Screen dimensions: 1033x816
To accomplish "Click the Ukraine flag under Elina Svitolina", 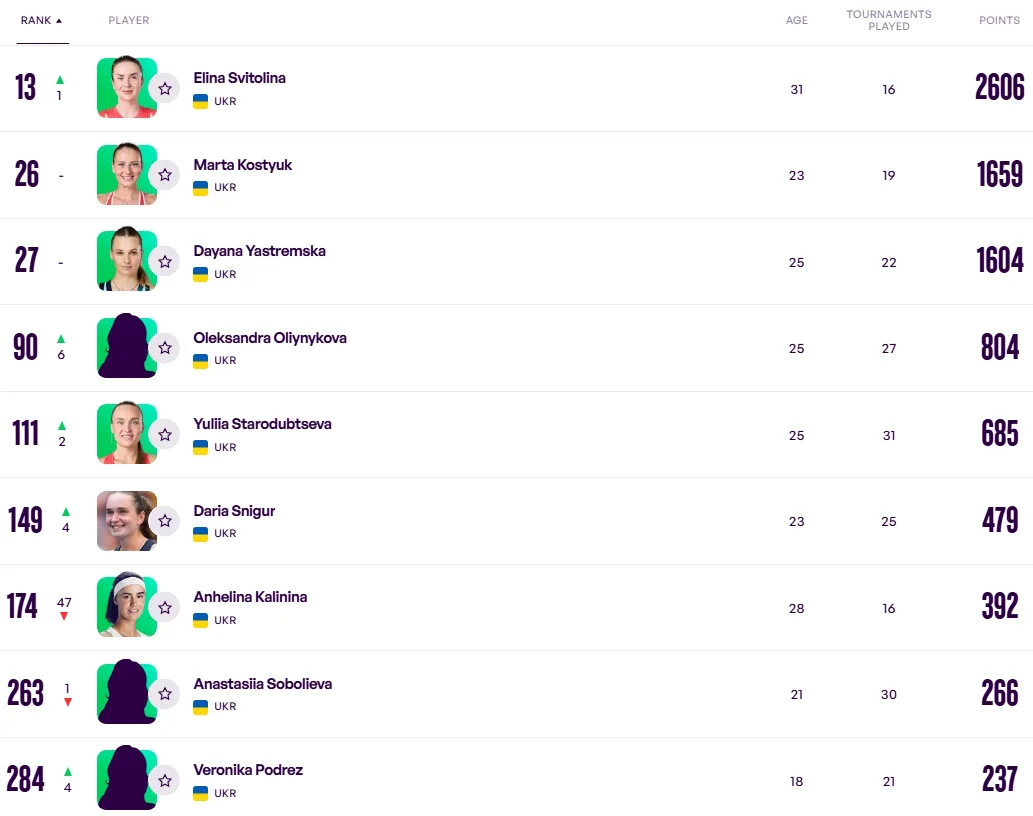I will (200, 101).
